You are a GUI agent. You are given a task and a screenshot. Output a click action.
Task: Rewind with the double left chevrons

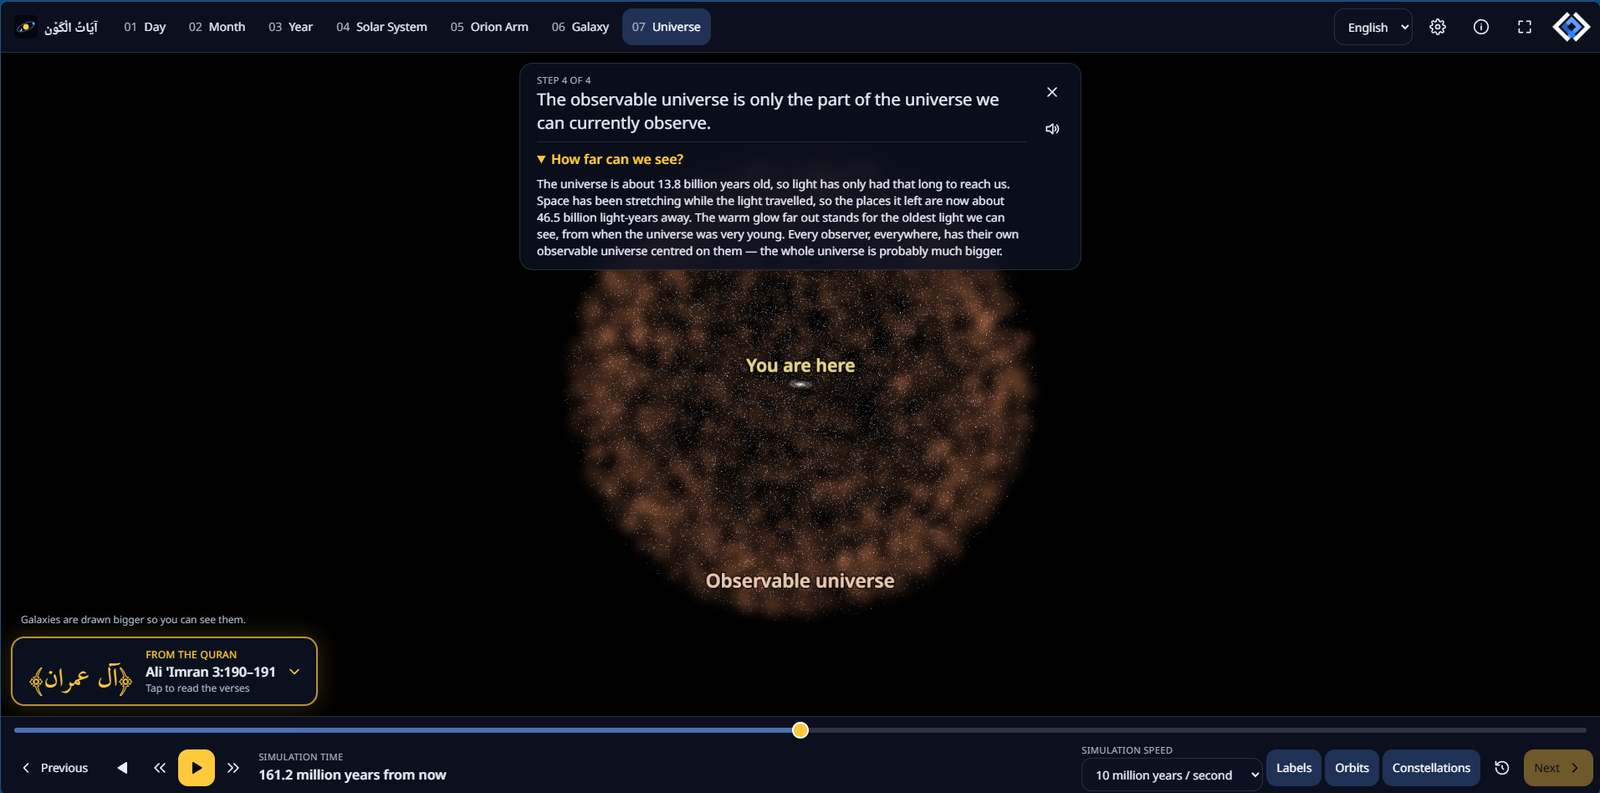pos(160,768)
